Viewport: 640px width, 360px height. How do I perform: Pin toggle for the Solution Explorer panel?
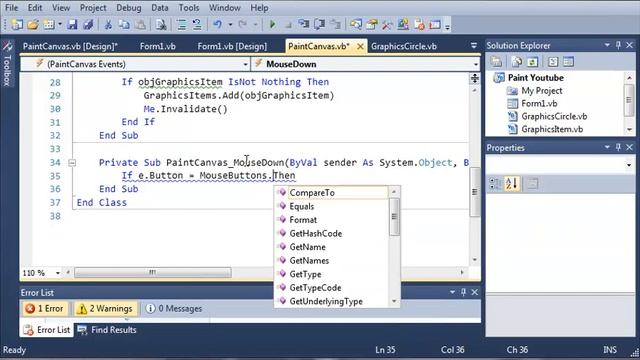618,45
